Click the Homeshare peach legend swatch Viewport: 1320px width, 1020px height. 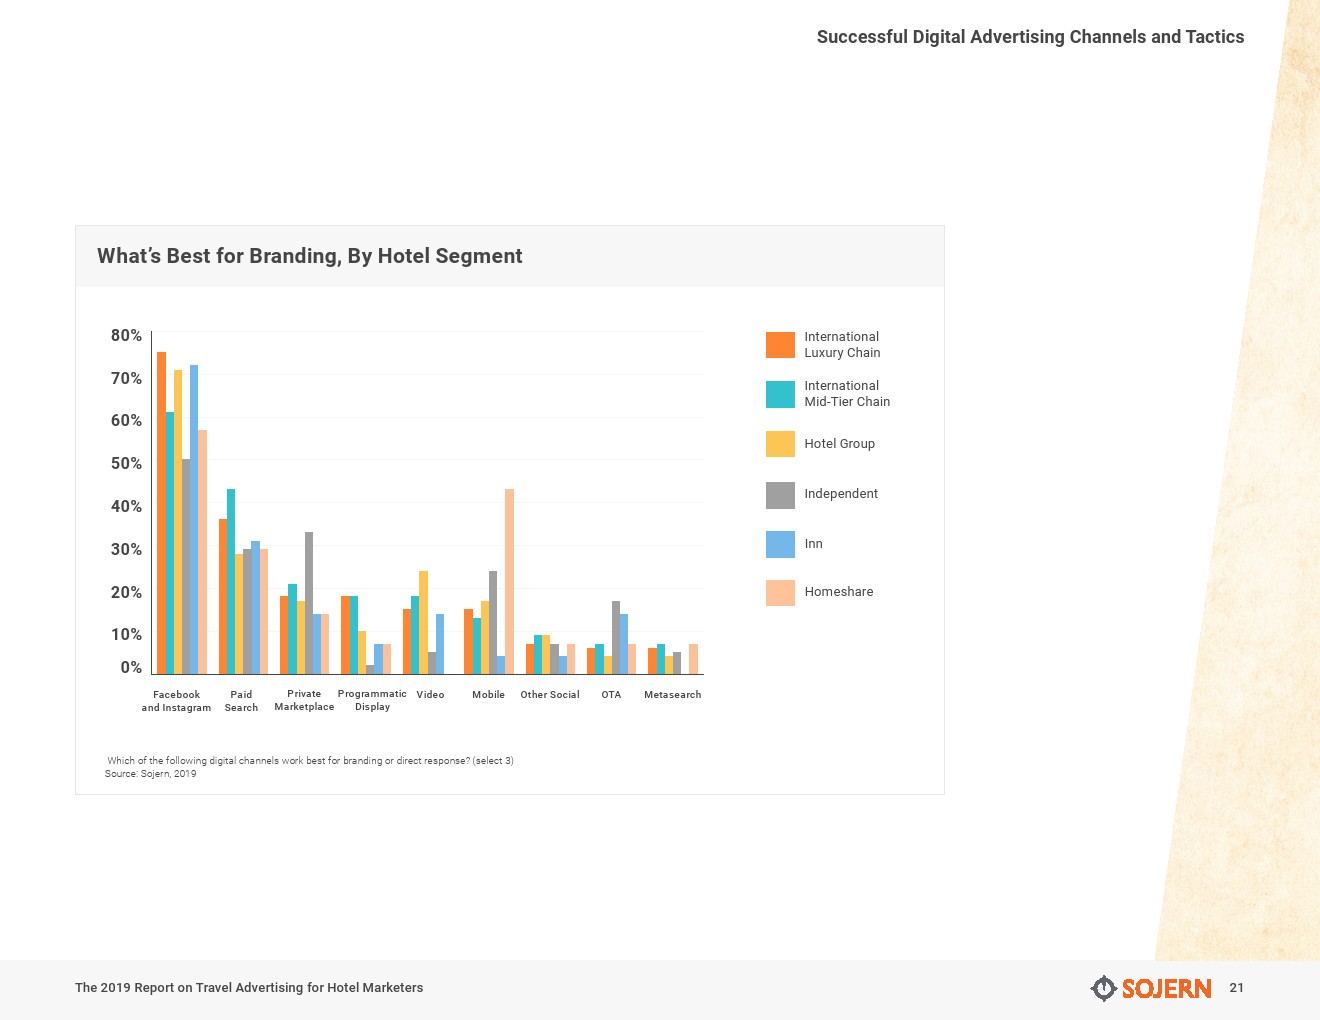[780, 592]
